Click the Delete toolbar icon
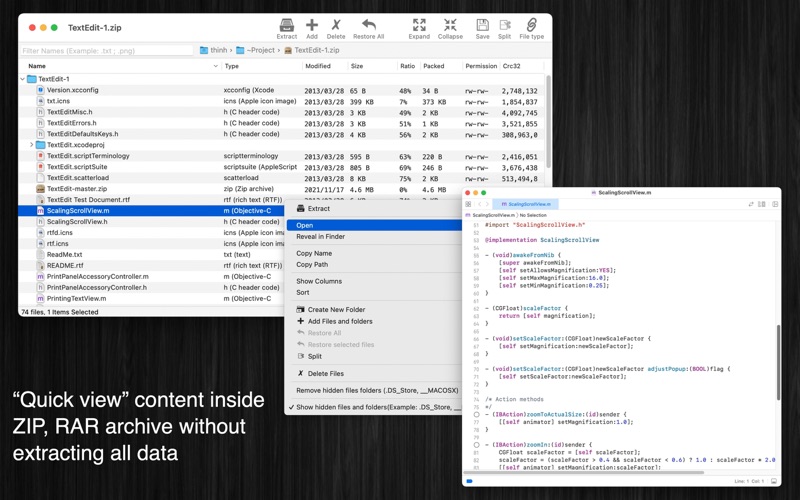Image resolution: width=800 pixels, height=500 pixels. [x=336, y=25]
